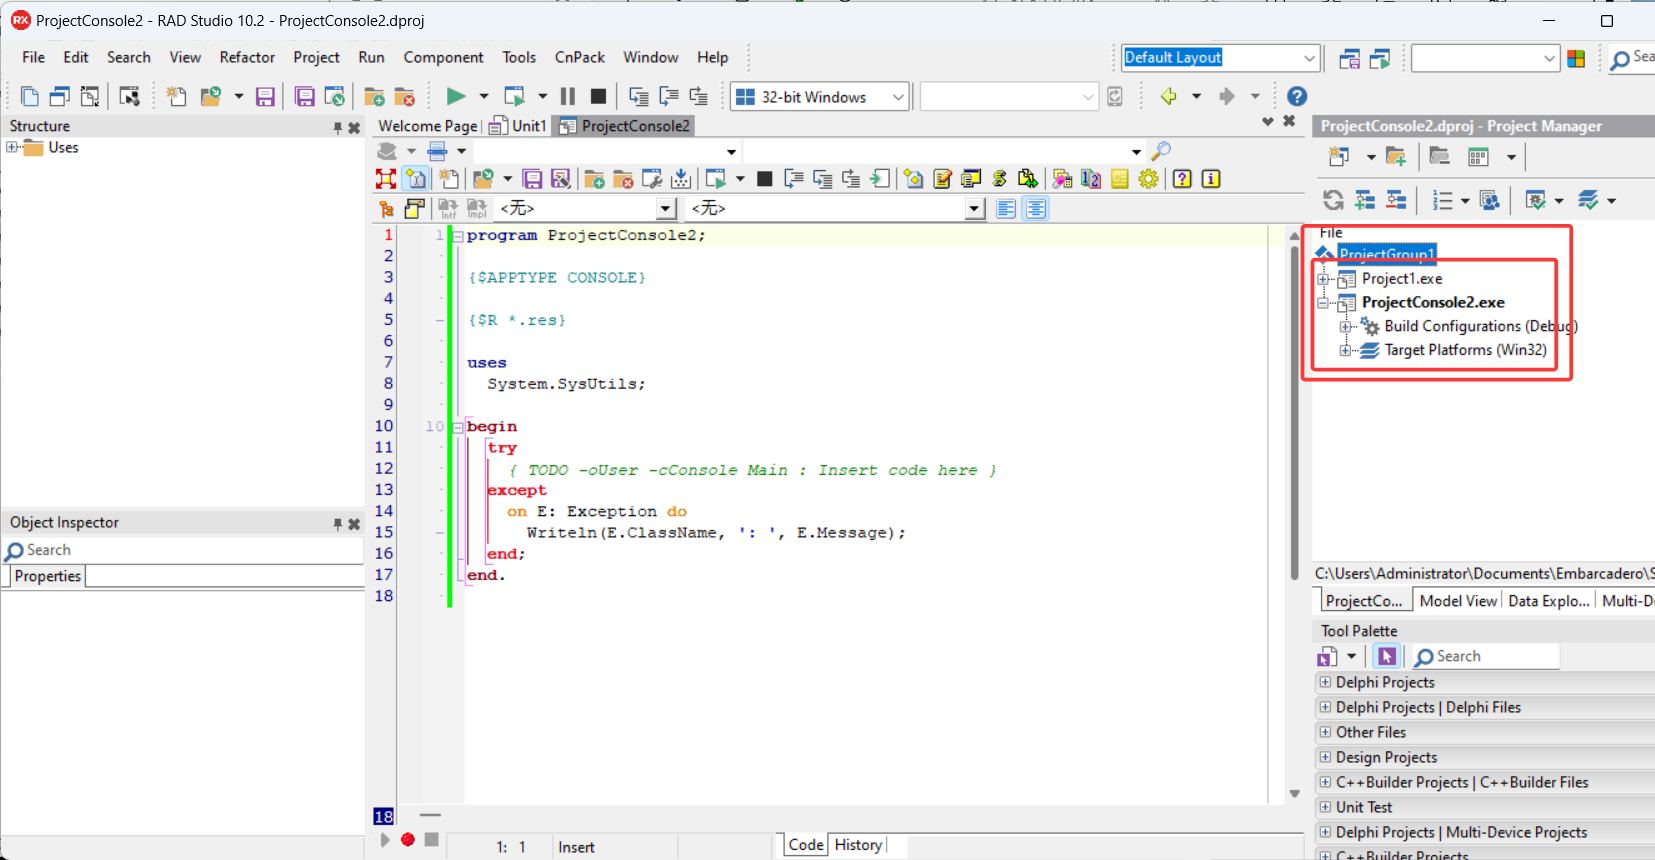Select ProjectGroup1 in Project Manager tree

[1386, 254]
